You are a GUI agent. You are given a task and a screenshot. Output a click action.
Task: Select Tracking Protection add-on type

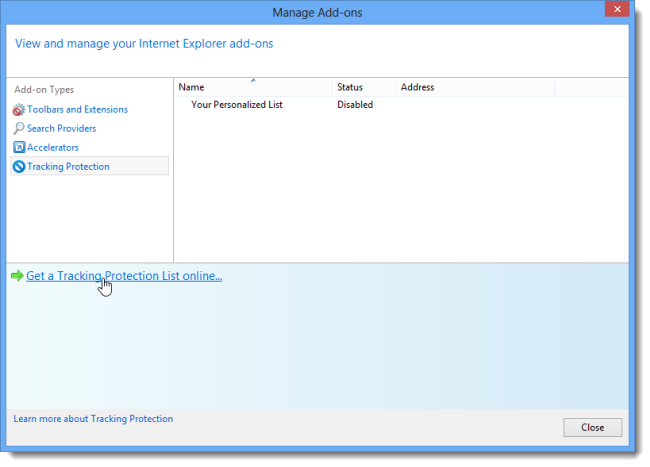[x=89, y=166]
